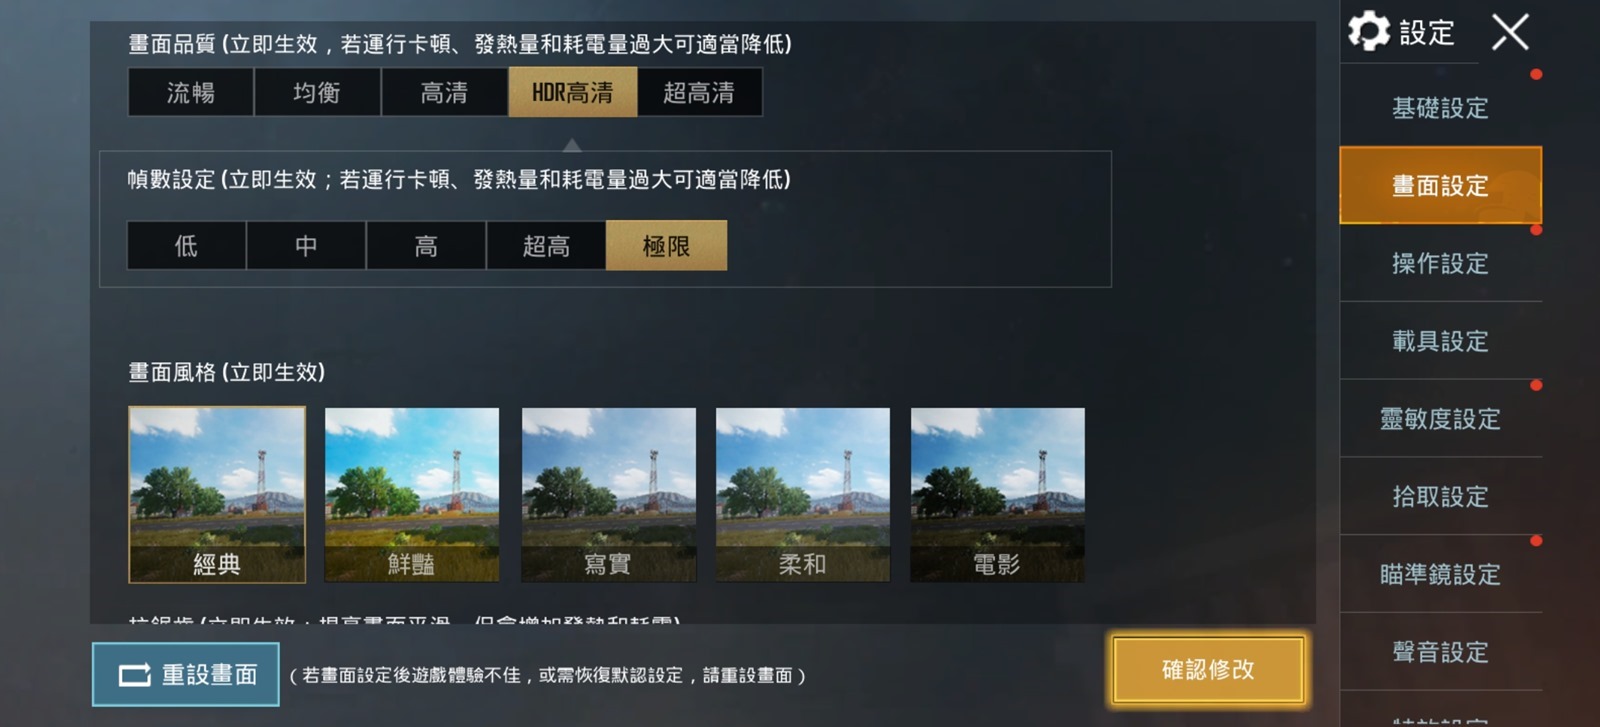This screenshot has height=727, width=1600.
Task: Pick the 經典 style thumbnail
Action: [x=217, y=494]
